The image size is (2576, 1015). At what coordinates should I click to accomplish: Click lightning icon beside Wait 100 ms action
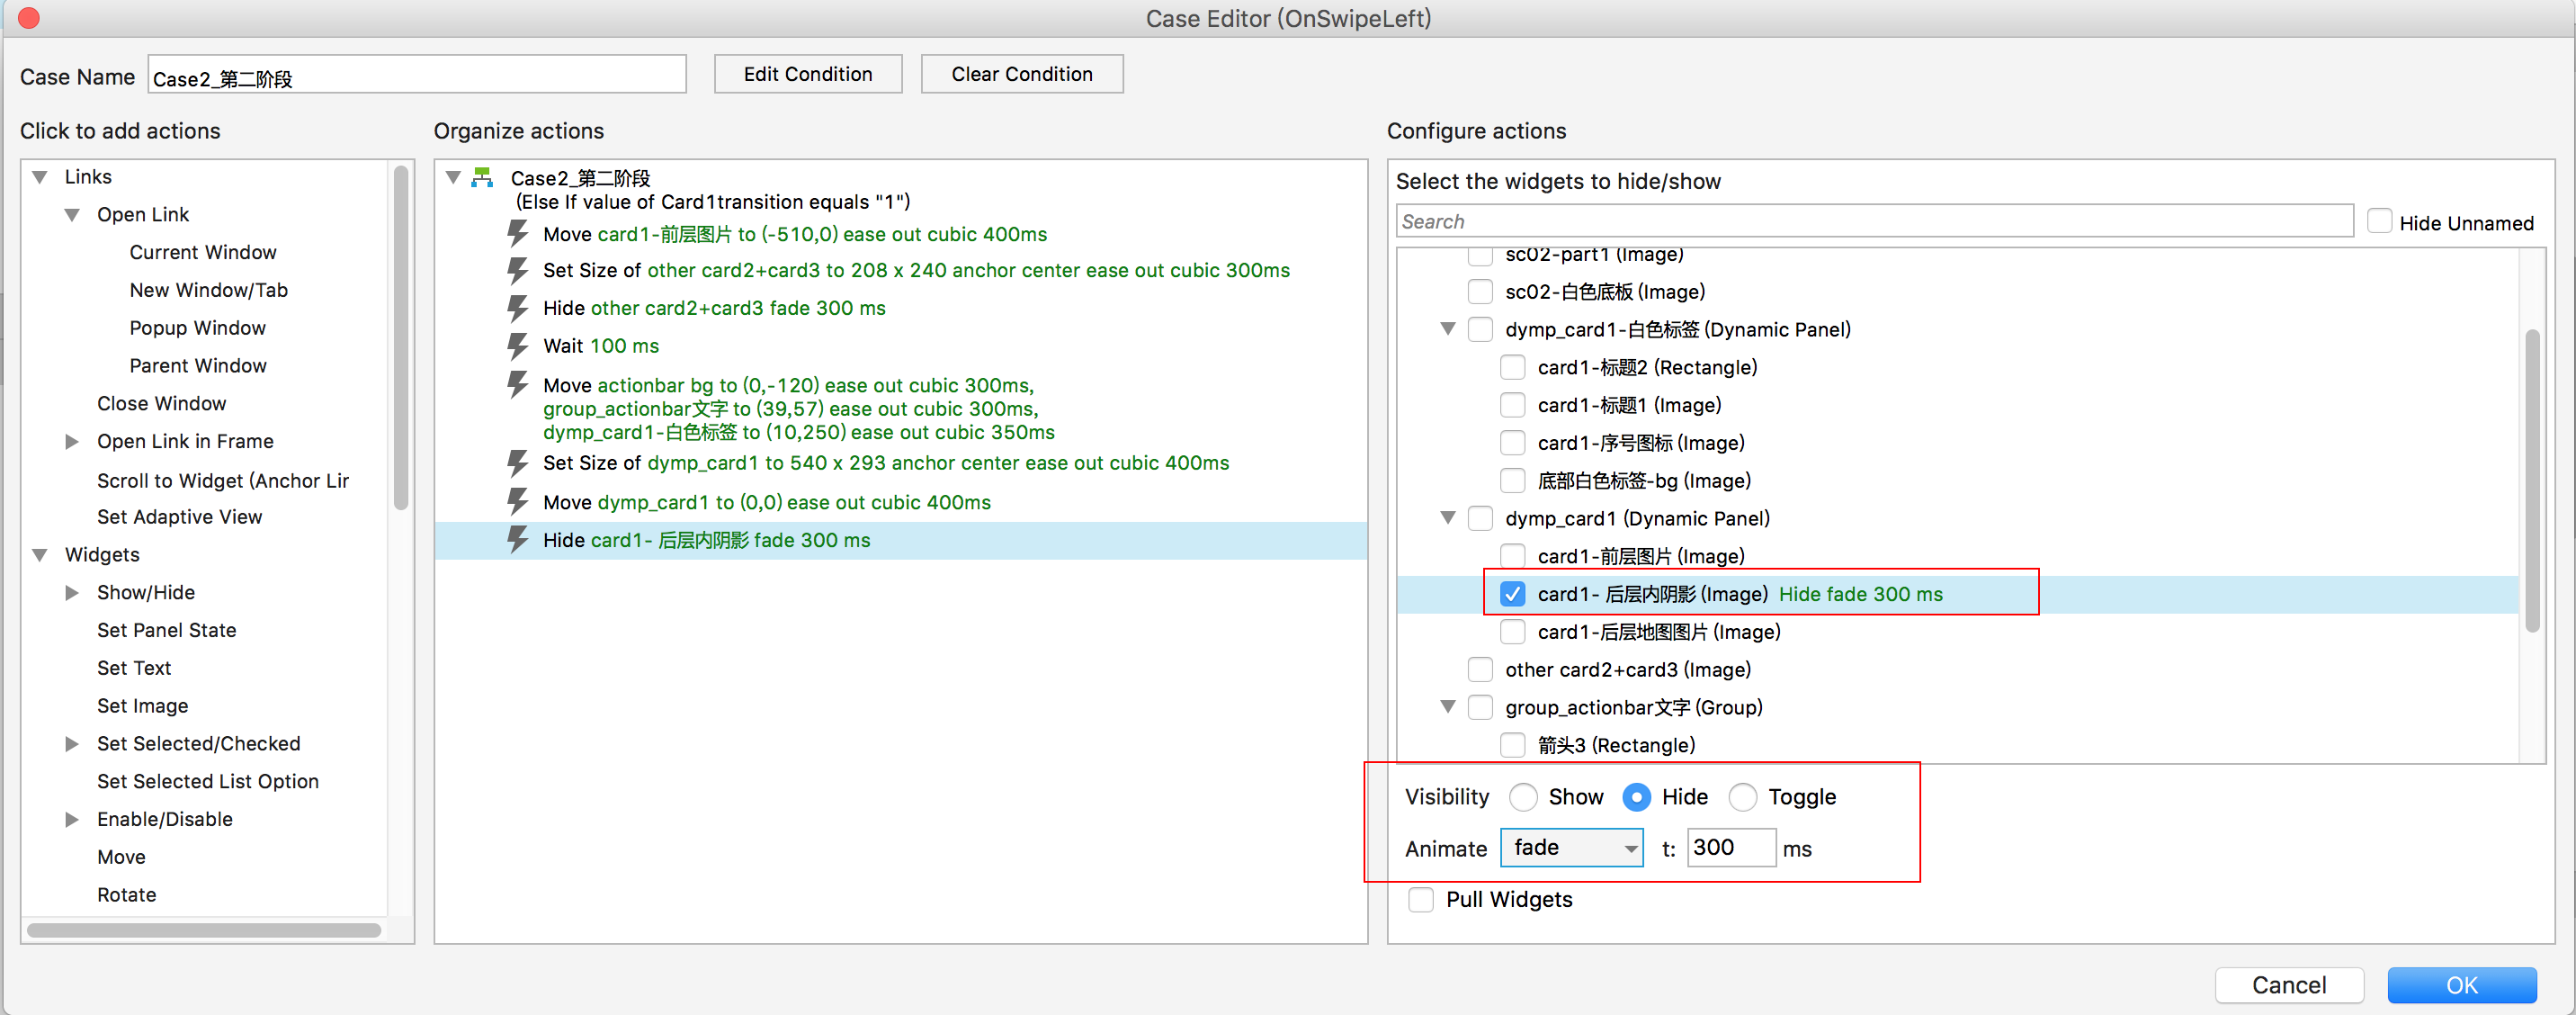[x=517, y=346]
